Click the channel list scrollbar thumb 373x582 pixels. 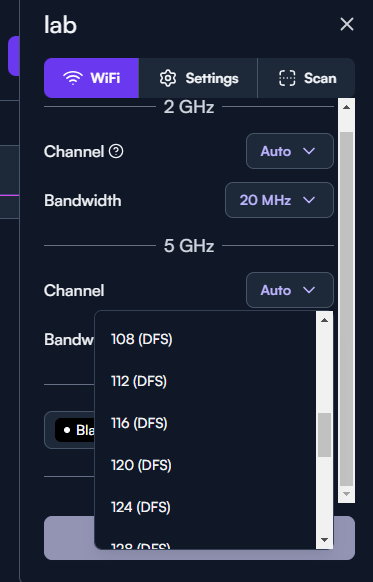(324, 435)
